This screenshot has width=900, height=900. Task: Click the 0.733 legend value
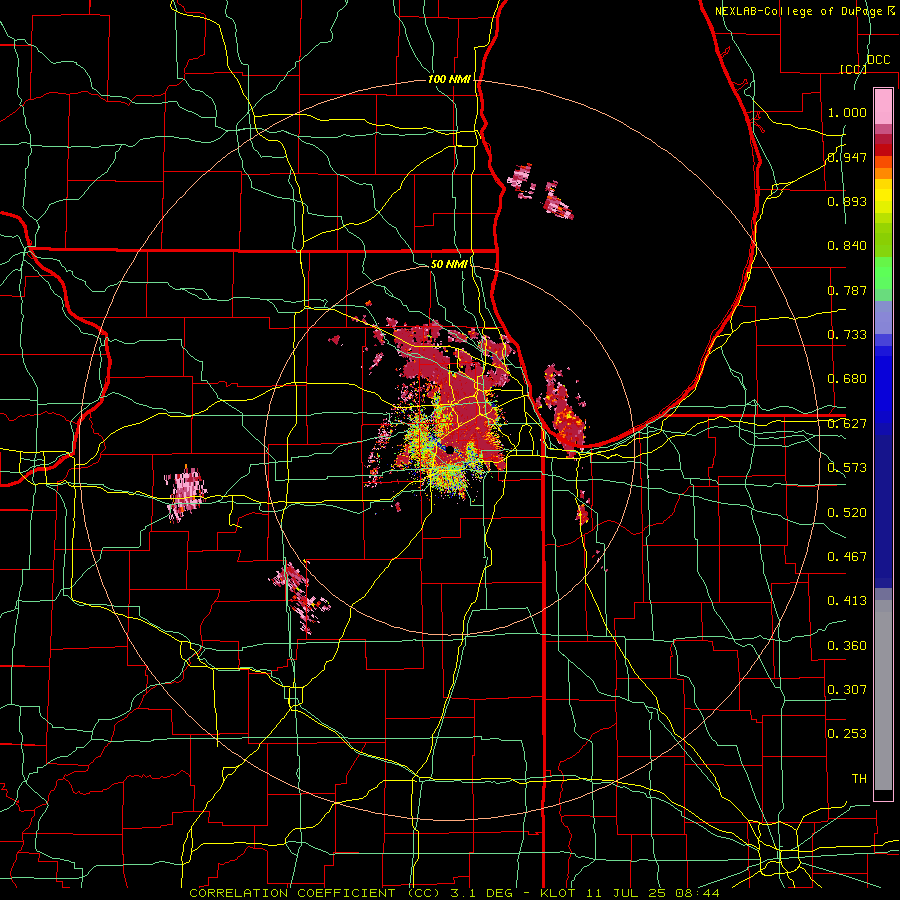[847, 335]
